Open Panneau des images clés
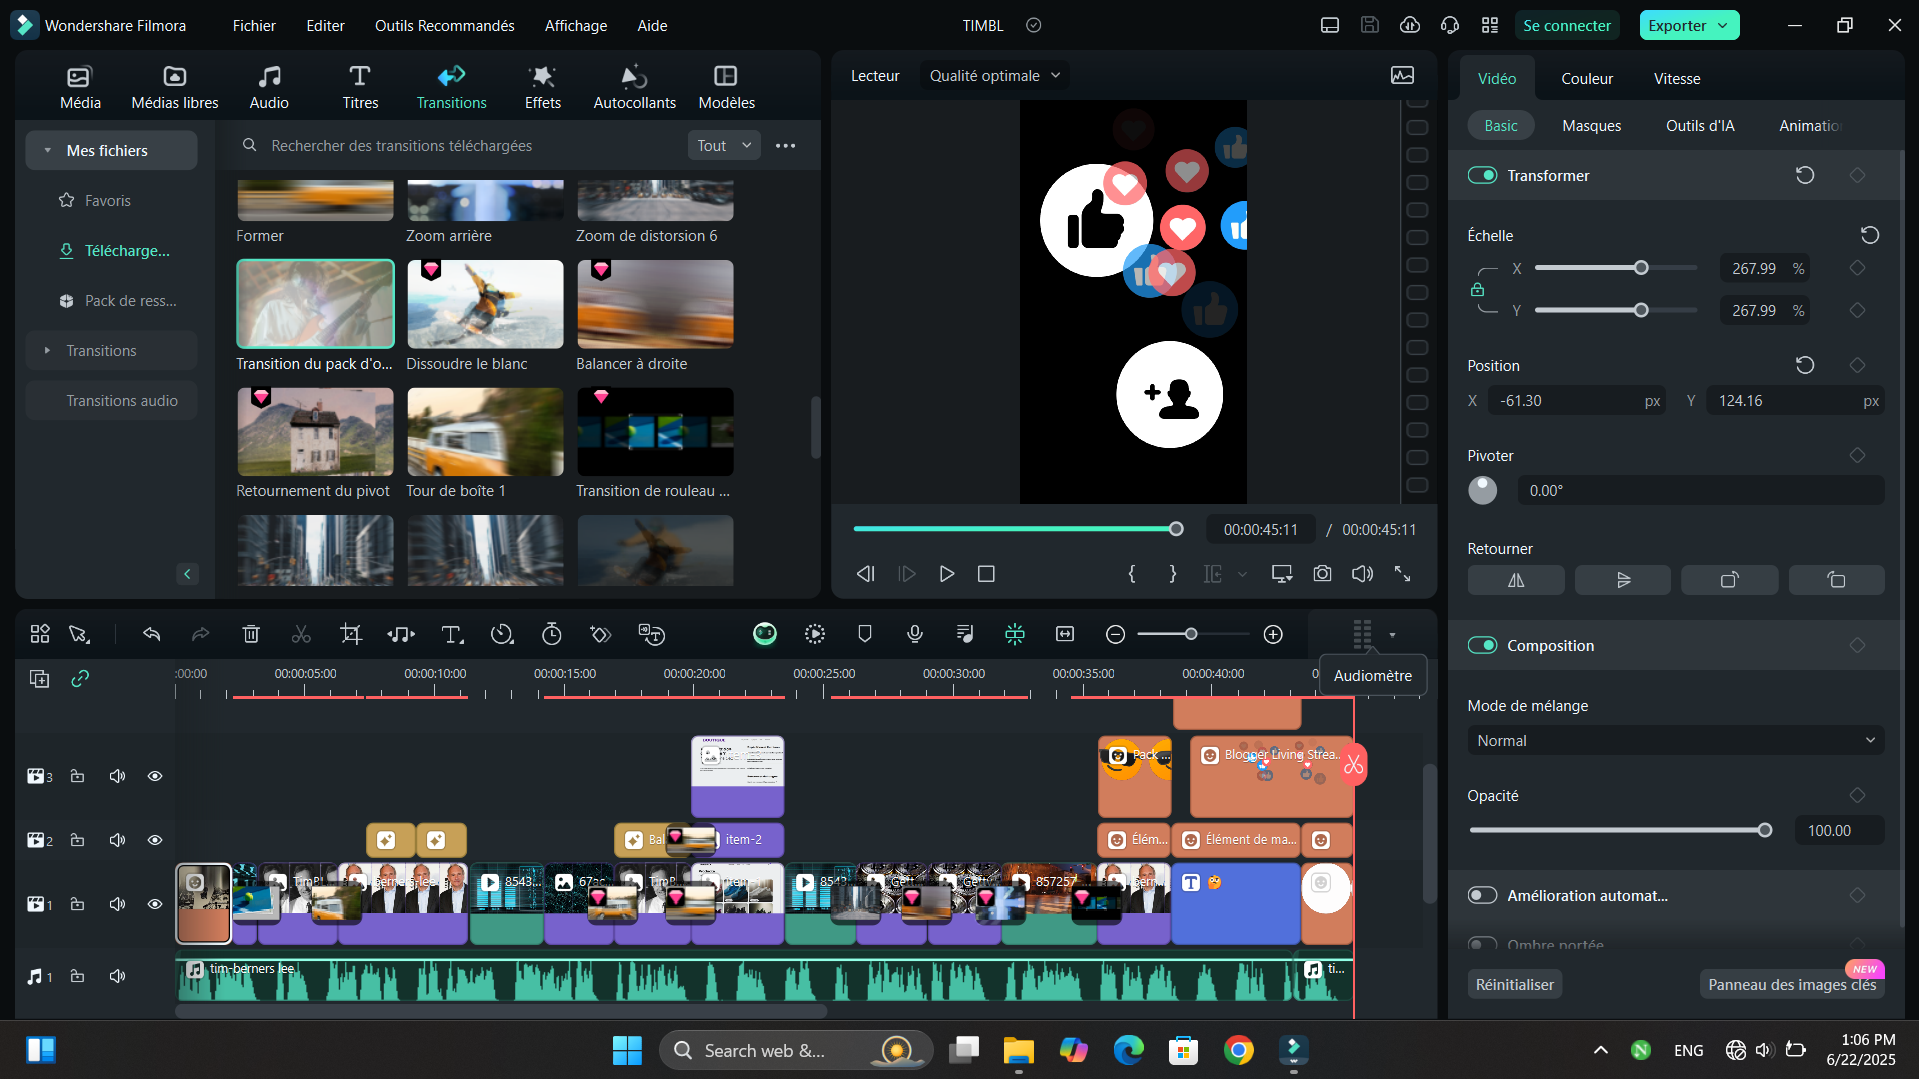Viewport: 1919px width, 1079px height. pyautogui.click(x=1792, y=985)
